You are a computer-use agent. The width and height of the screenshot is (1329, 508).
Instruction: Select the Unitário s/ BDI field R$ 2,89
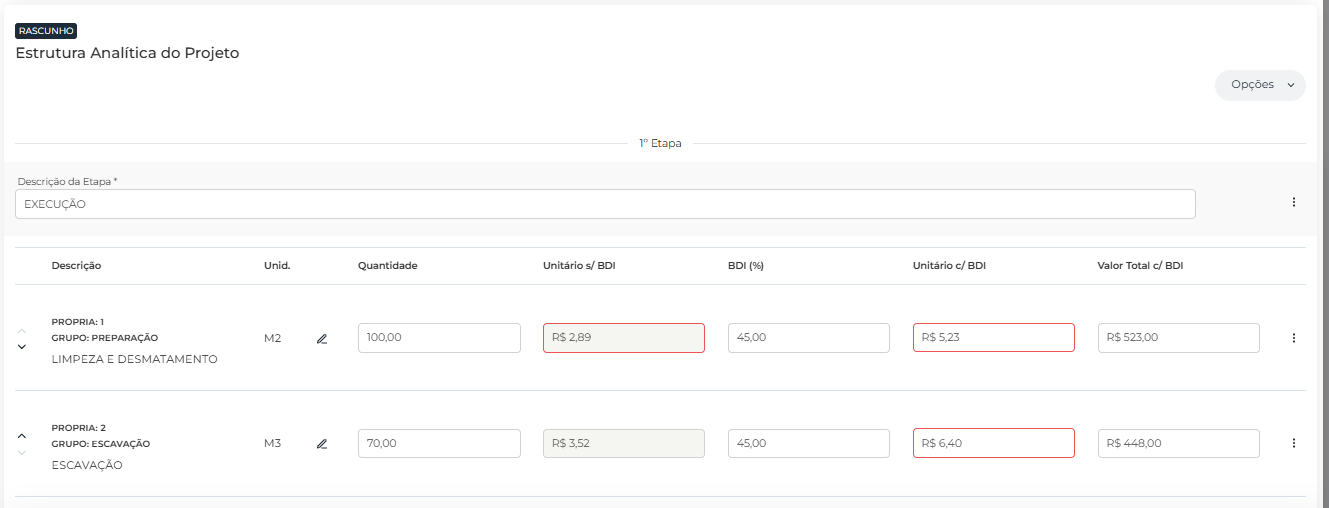point(623,338)
